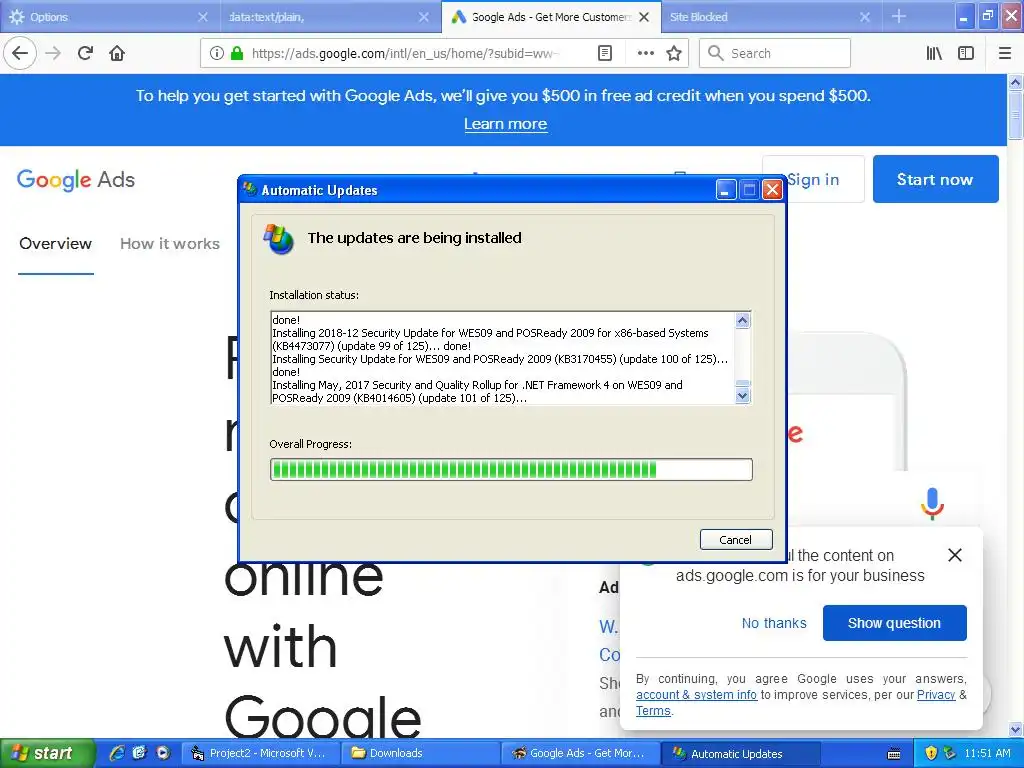The height and width of the screenshot is (768, 1024).
Task: Switch to the Site Blocked tab
Action: pos(772,17)
